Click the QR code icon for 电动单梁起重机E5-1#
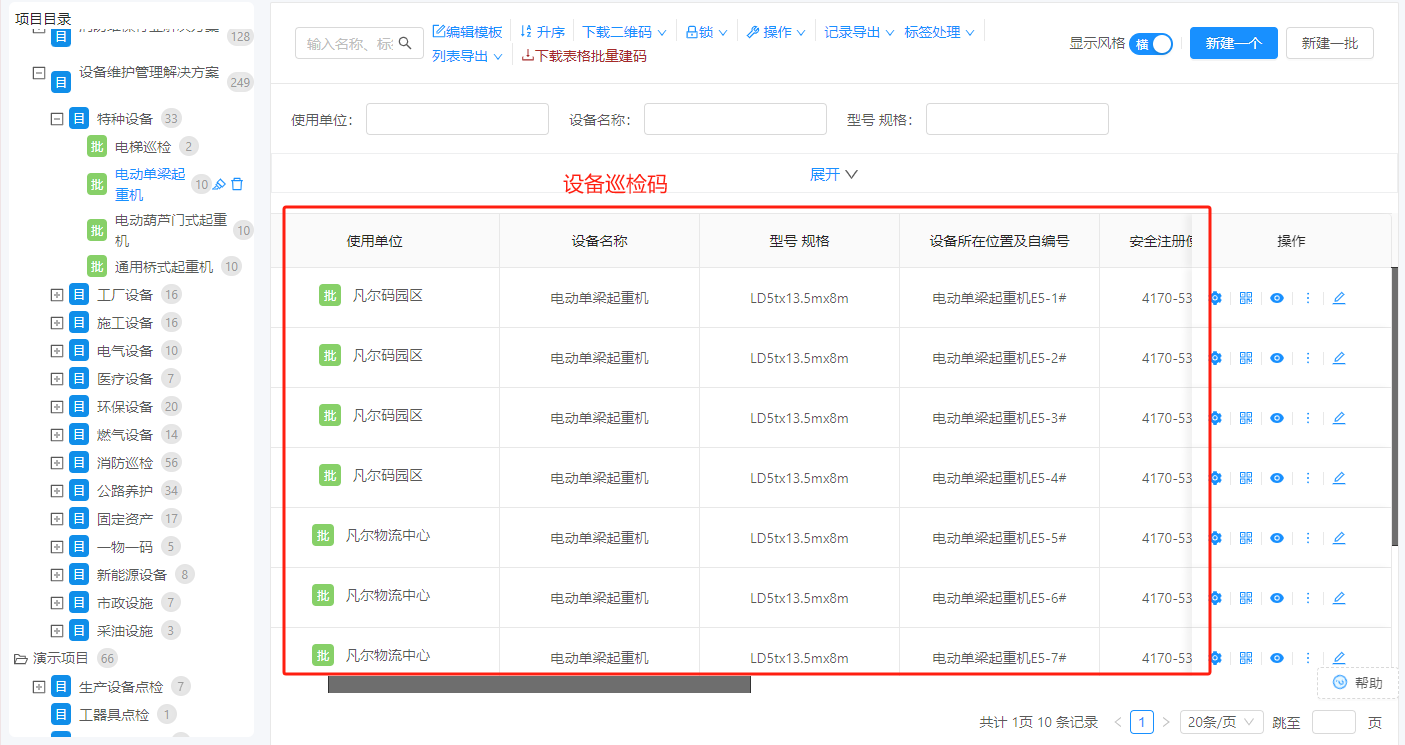This screenshot has width=1405, height=745. pyautogui.click(x=1245, y=297)
